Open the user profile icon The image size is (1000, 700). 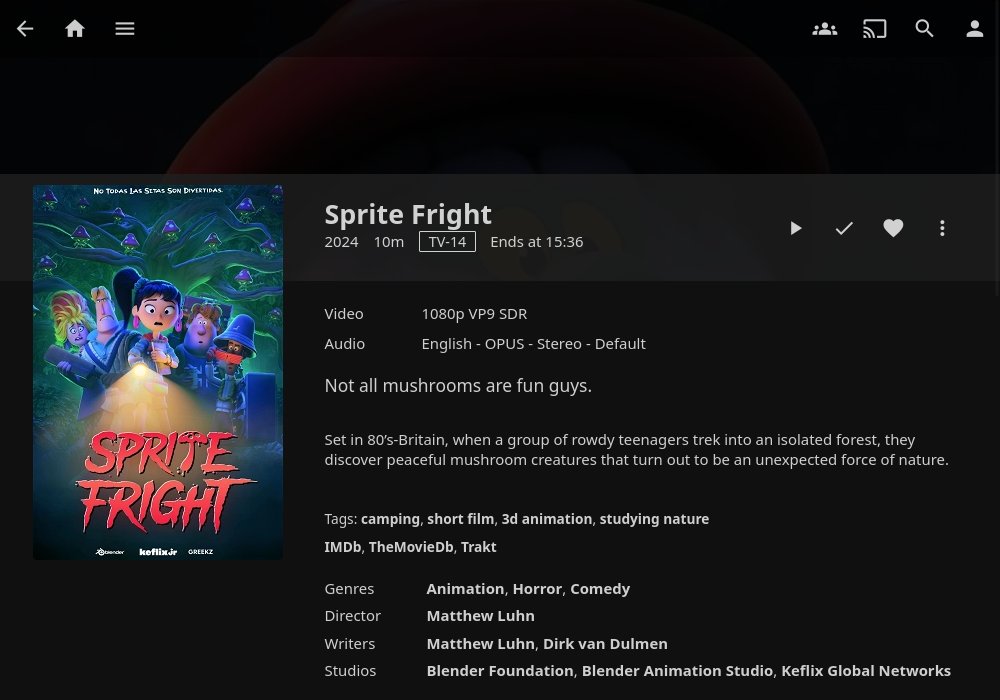(x=974, y=29)
